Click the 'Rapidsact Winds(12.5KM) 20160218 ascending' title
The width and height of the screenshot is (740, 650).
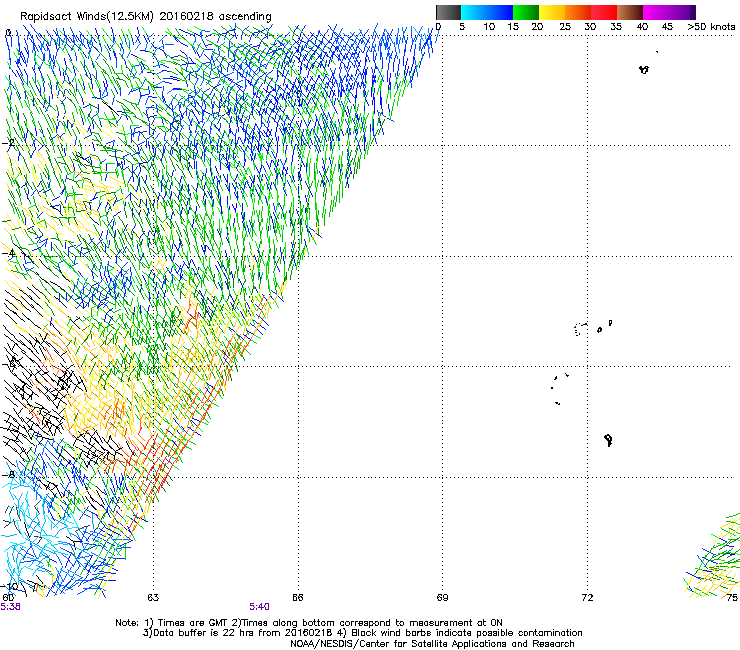point(146,17)
